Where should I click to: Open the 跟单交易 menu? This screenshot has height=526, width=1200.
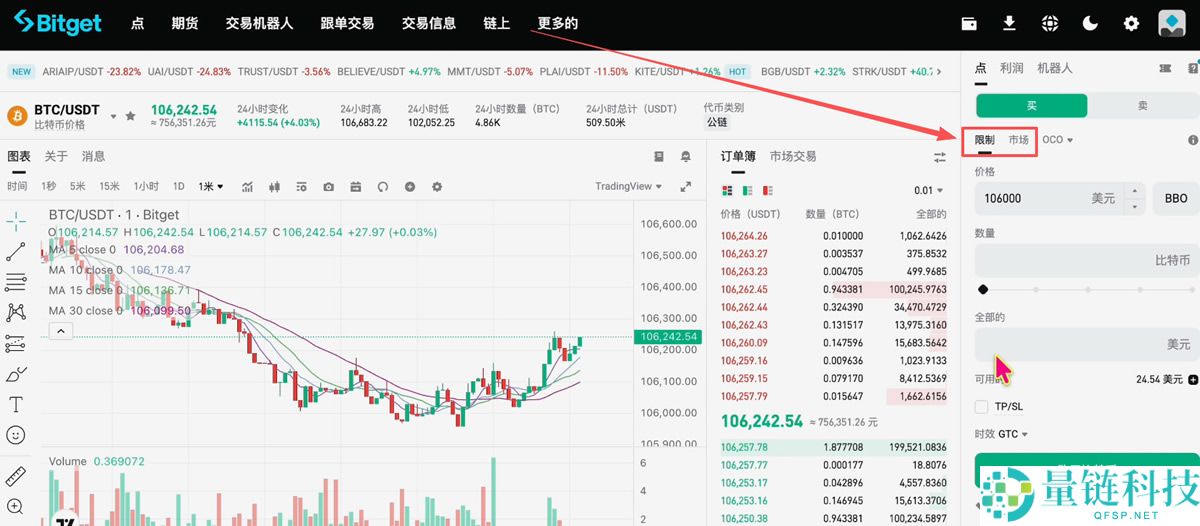tap(347, 23)
